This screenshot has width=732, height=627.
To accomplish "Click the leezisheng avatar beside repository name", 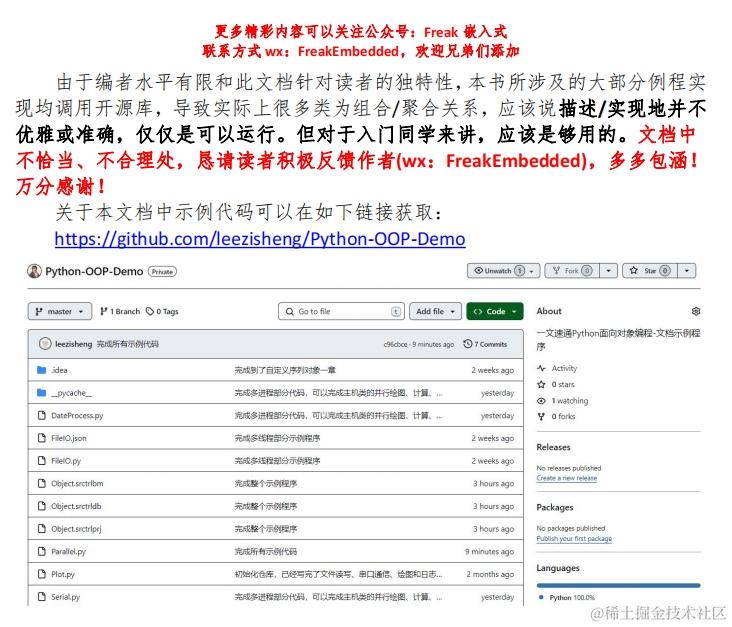I will point(34,271).
